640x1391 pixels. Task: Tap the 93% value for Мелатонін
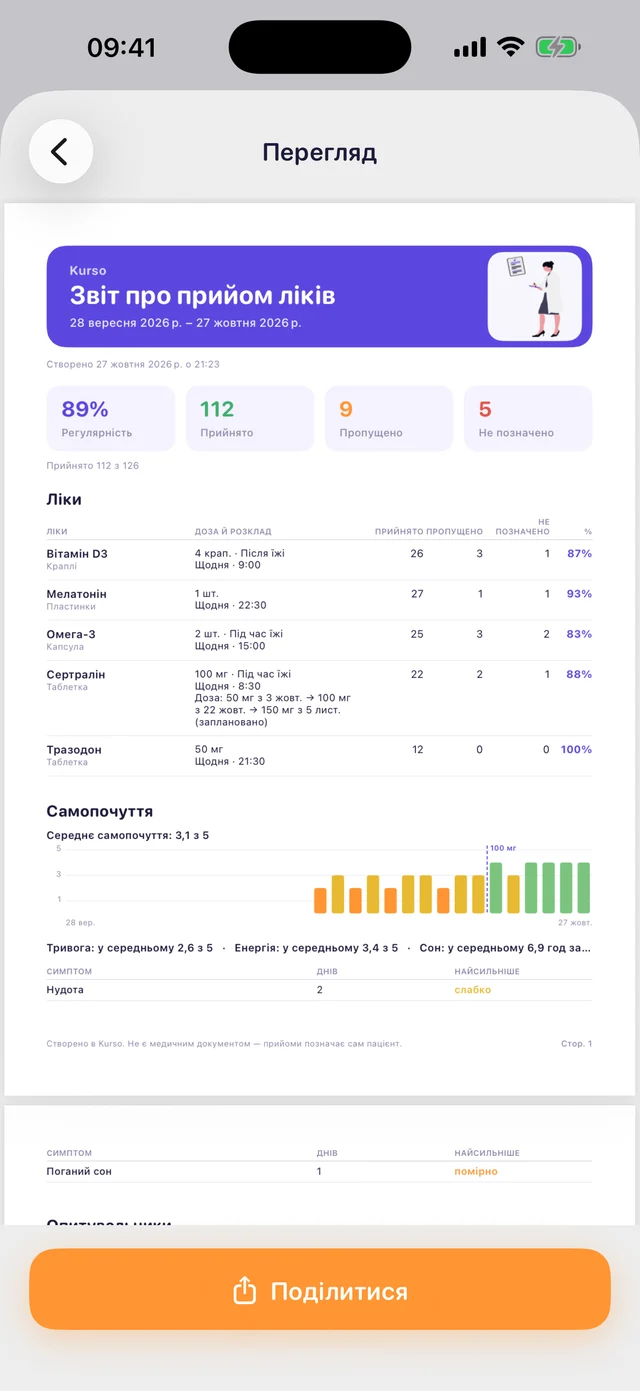pyautogui.click(x=580, y=594)
